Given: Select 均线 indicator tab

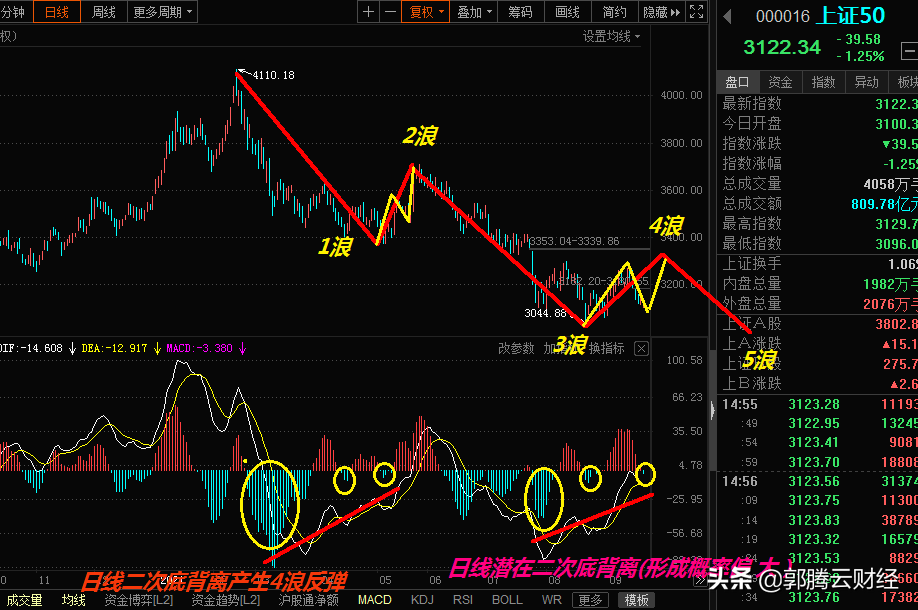Looking at the screenshot, I should tap(74, 600).
